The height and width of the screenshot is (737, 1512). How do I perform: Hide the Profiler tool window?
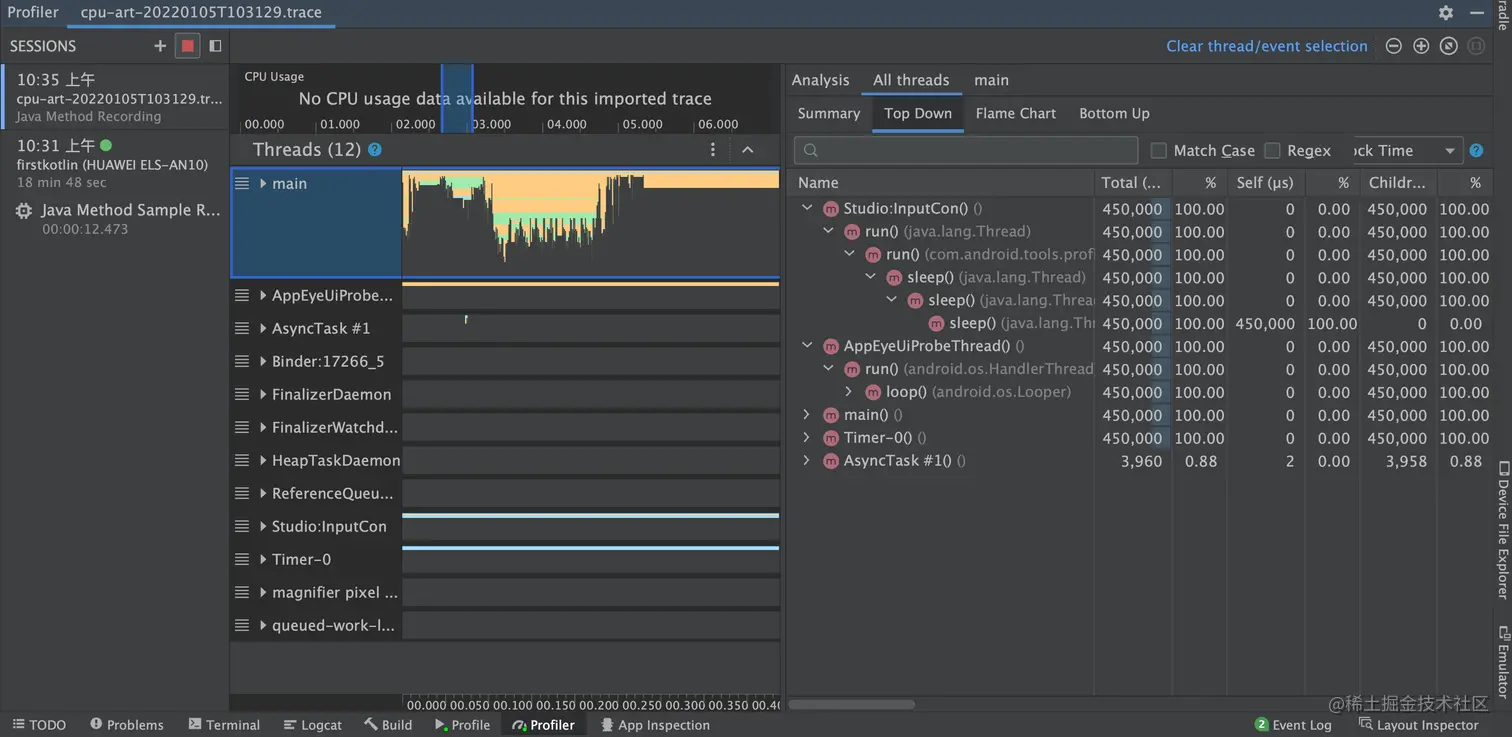click(1477, 13)
